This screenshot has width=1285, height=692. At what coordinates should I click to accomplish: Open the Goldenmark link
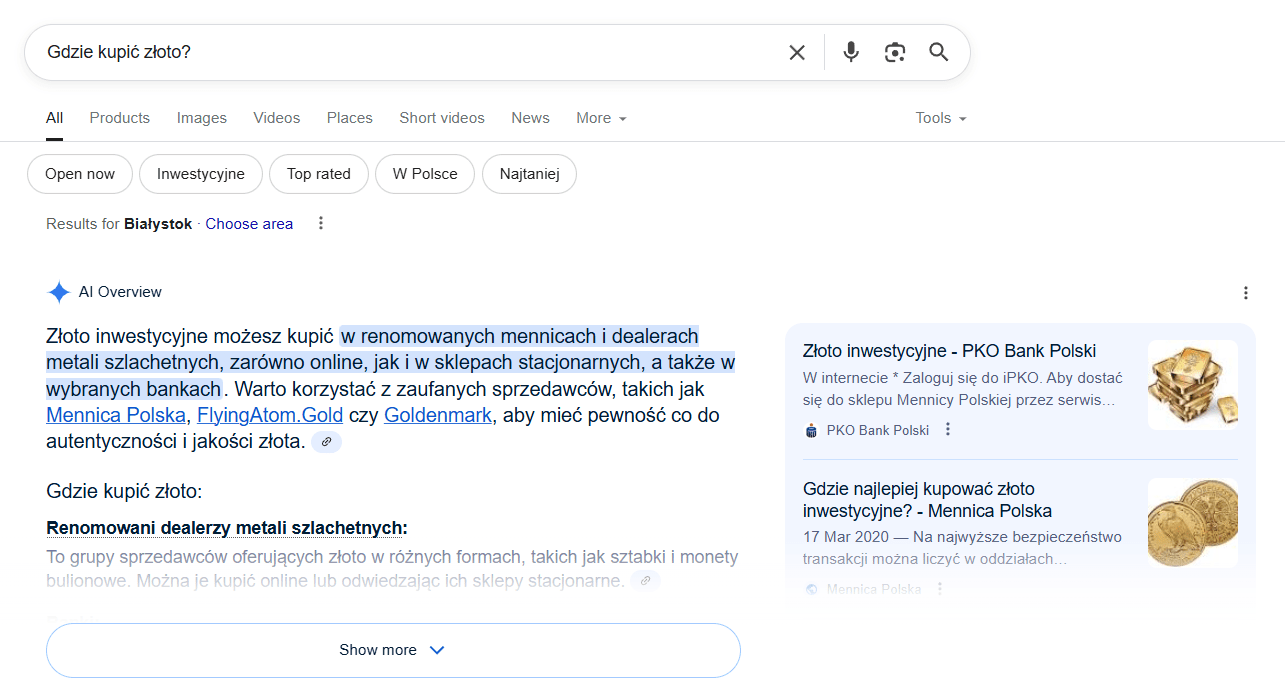tap(438, 415)
